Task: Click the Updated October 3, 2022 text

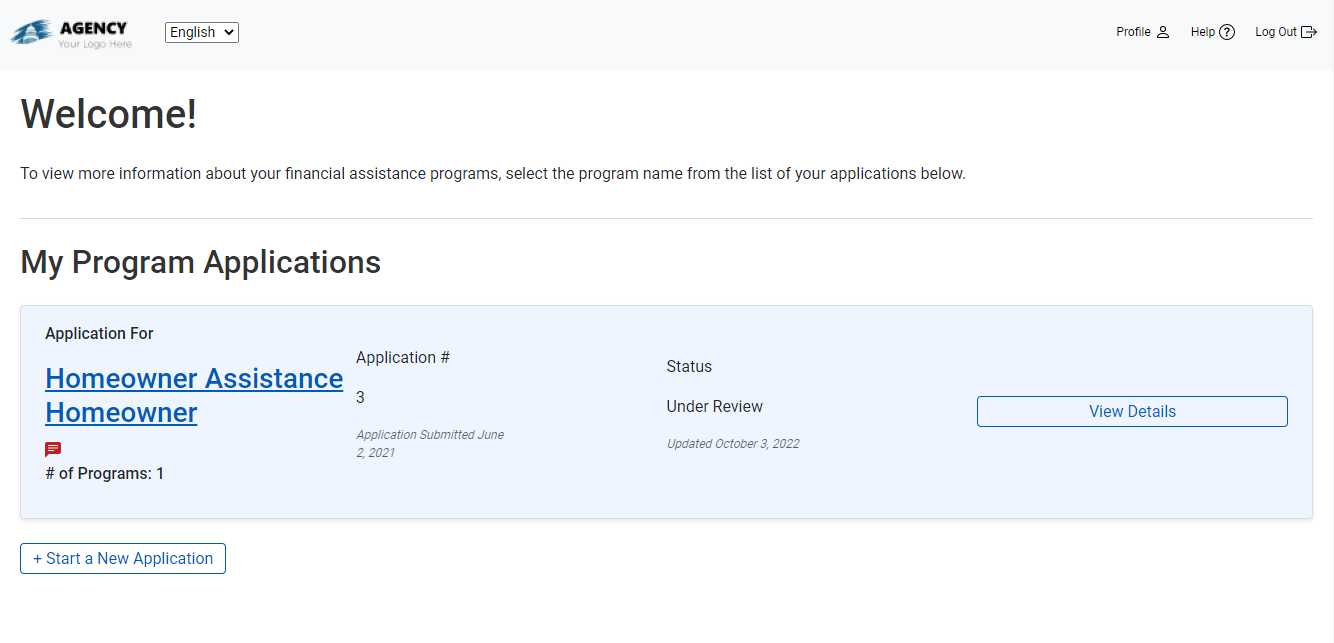Action: point(733,444)
